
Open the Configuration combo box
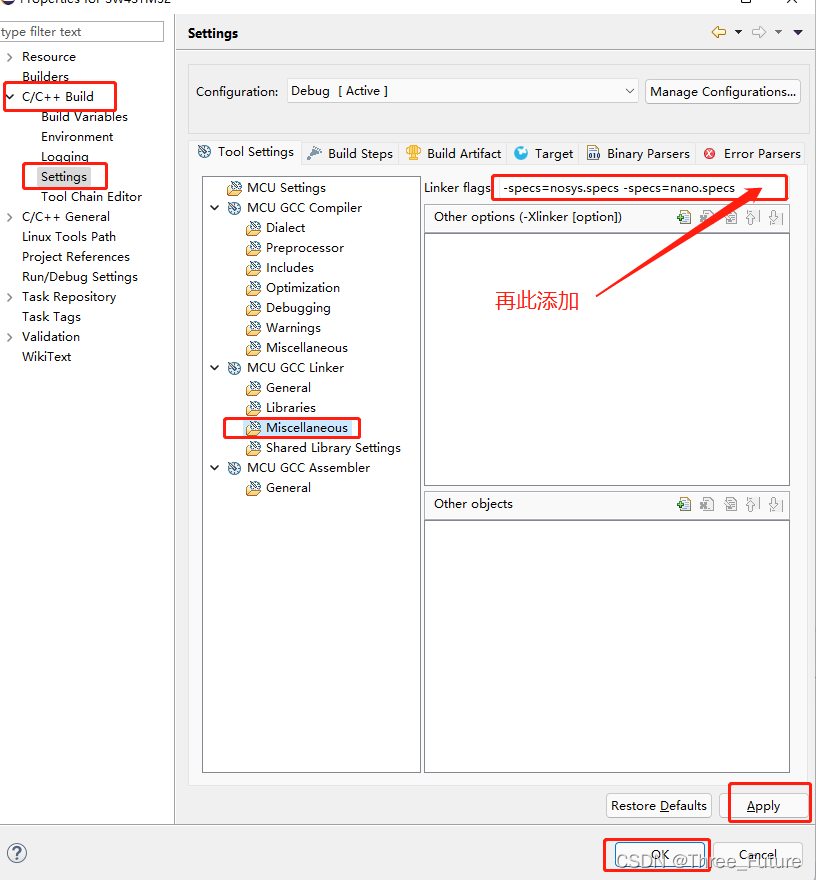[x=463, y=91]
